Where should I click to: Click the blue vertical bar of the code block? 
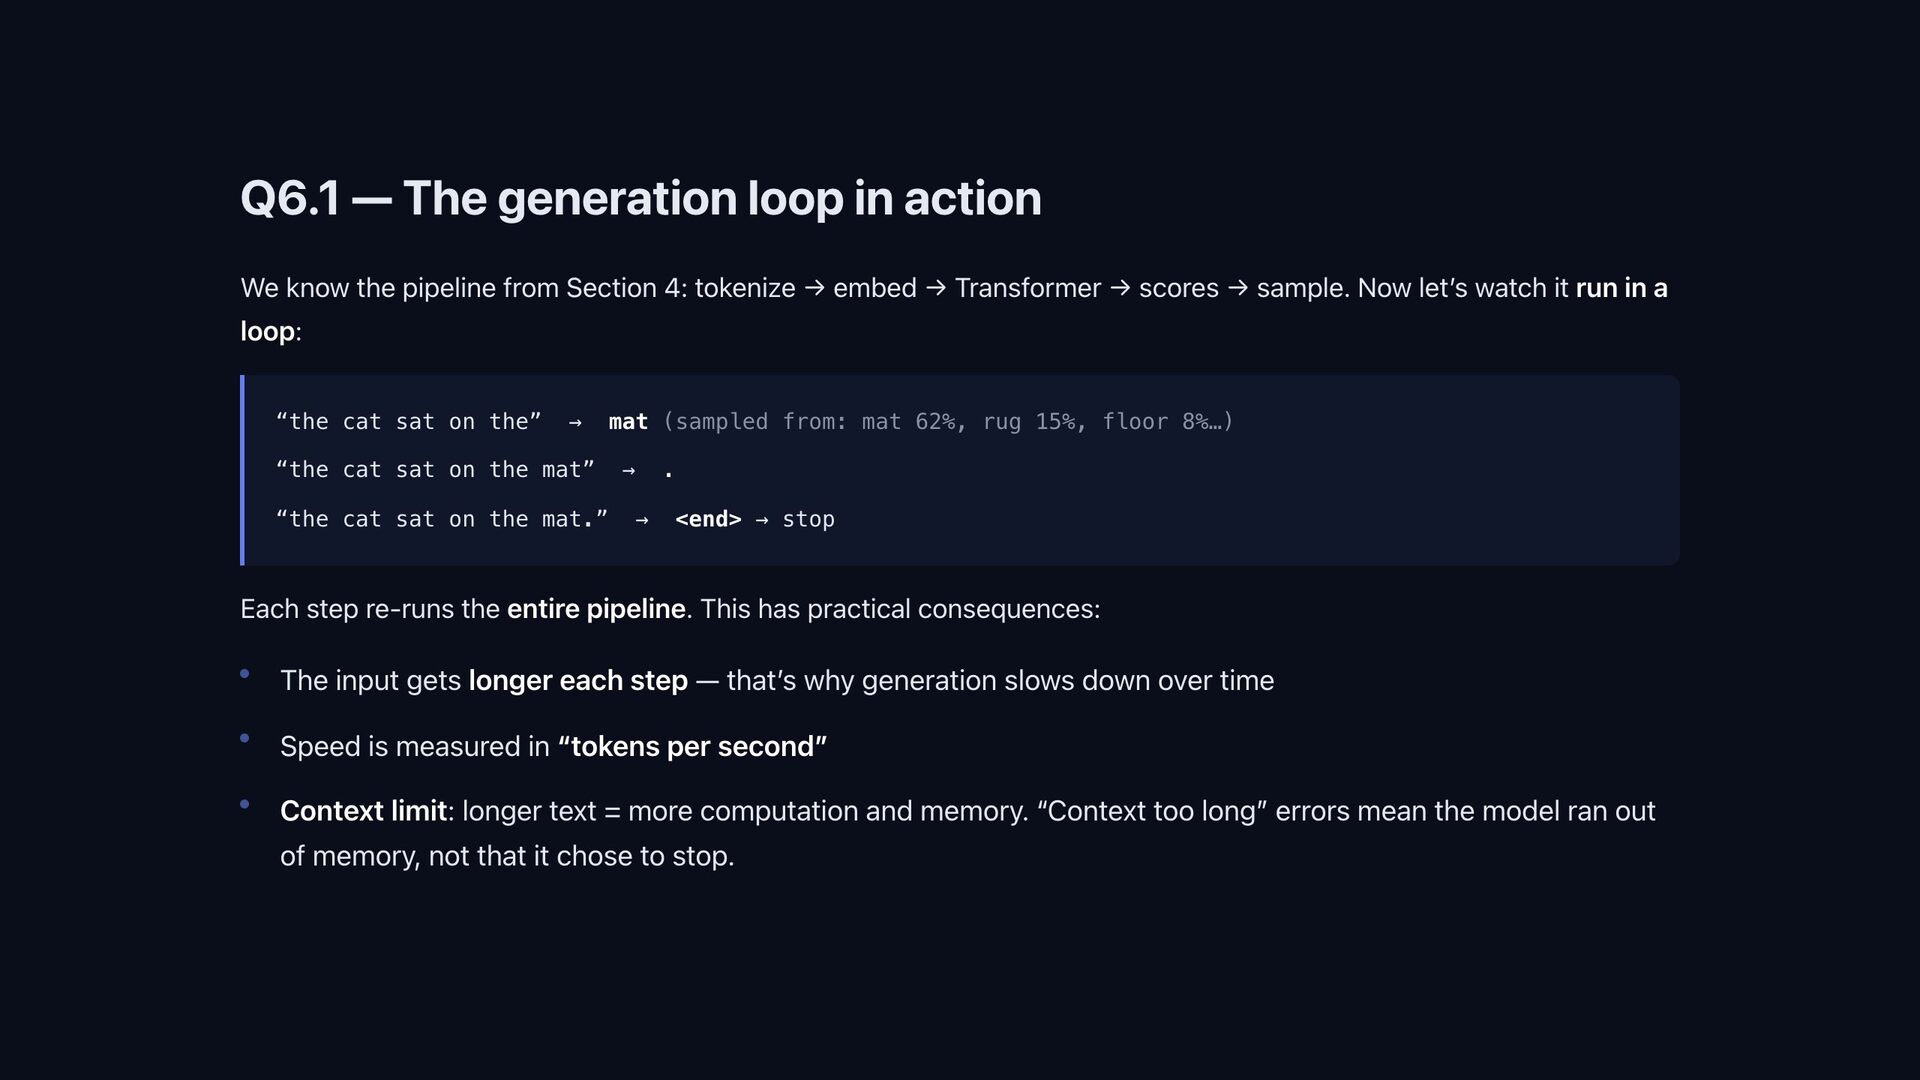click(242, 470)
